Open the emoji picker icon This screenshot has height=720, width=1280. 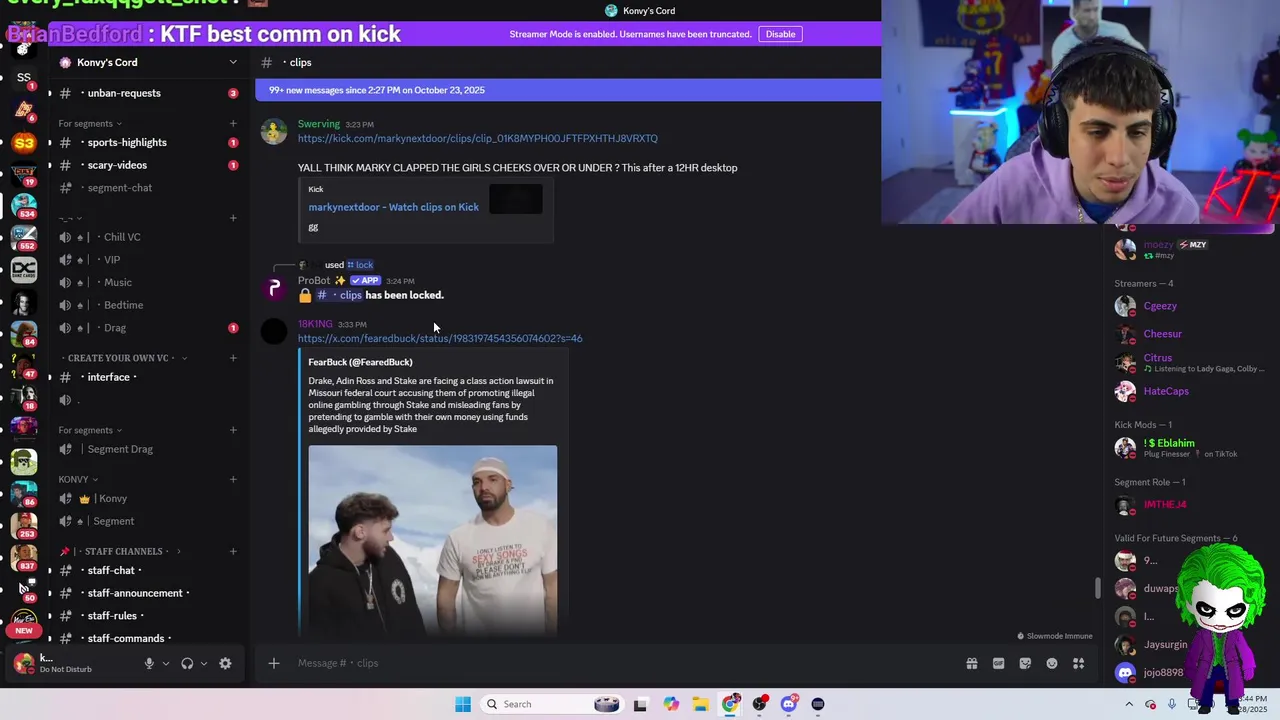coord(1052,663)
